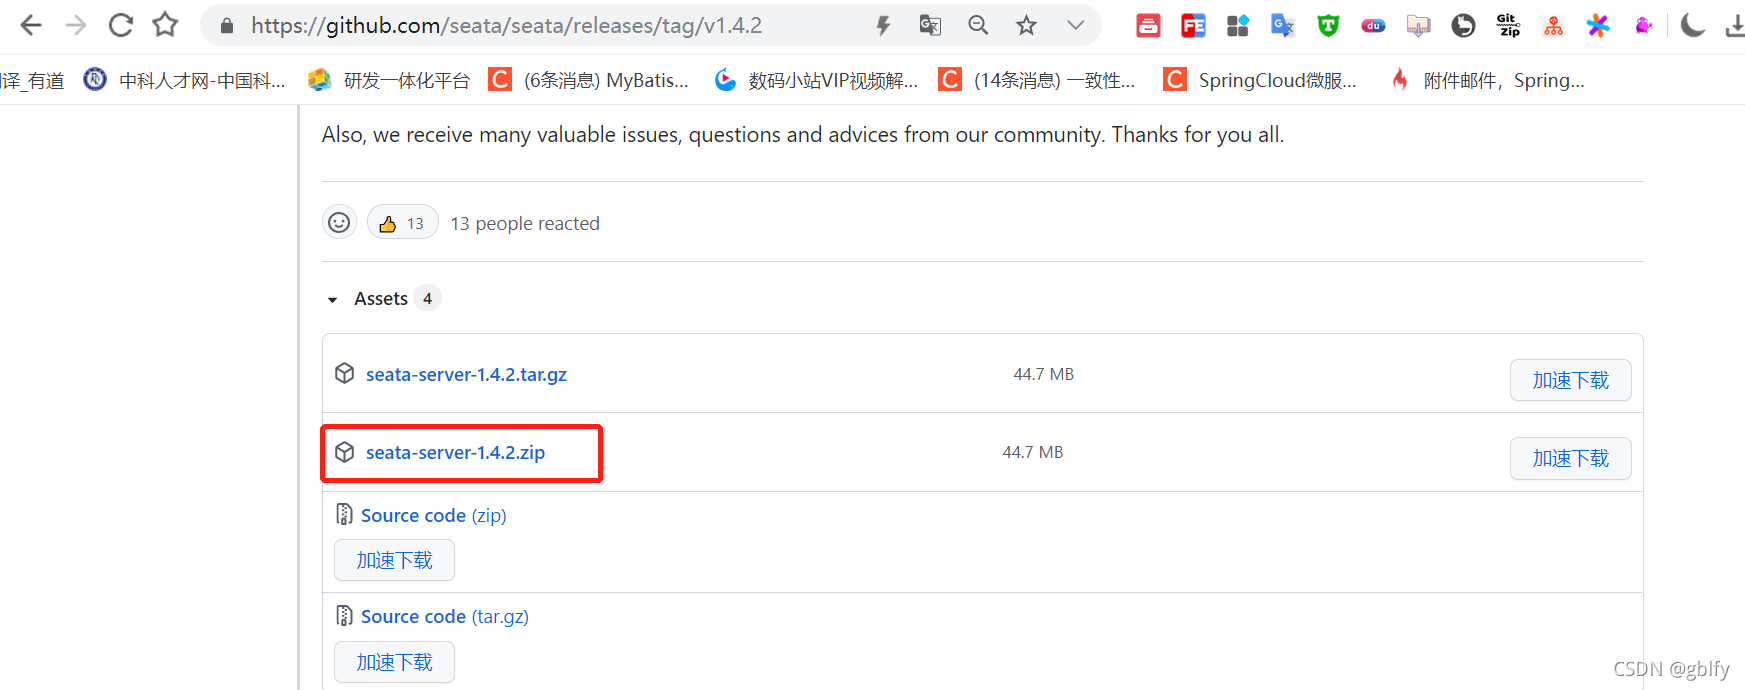Open the Google Translate extension
Image resolution: width=1745 pixels, height=690 pixels.
click(1283, 26)
